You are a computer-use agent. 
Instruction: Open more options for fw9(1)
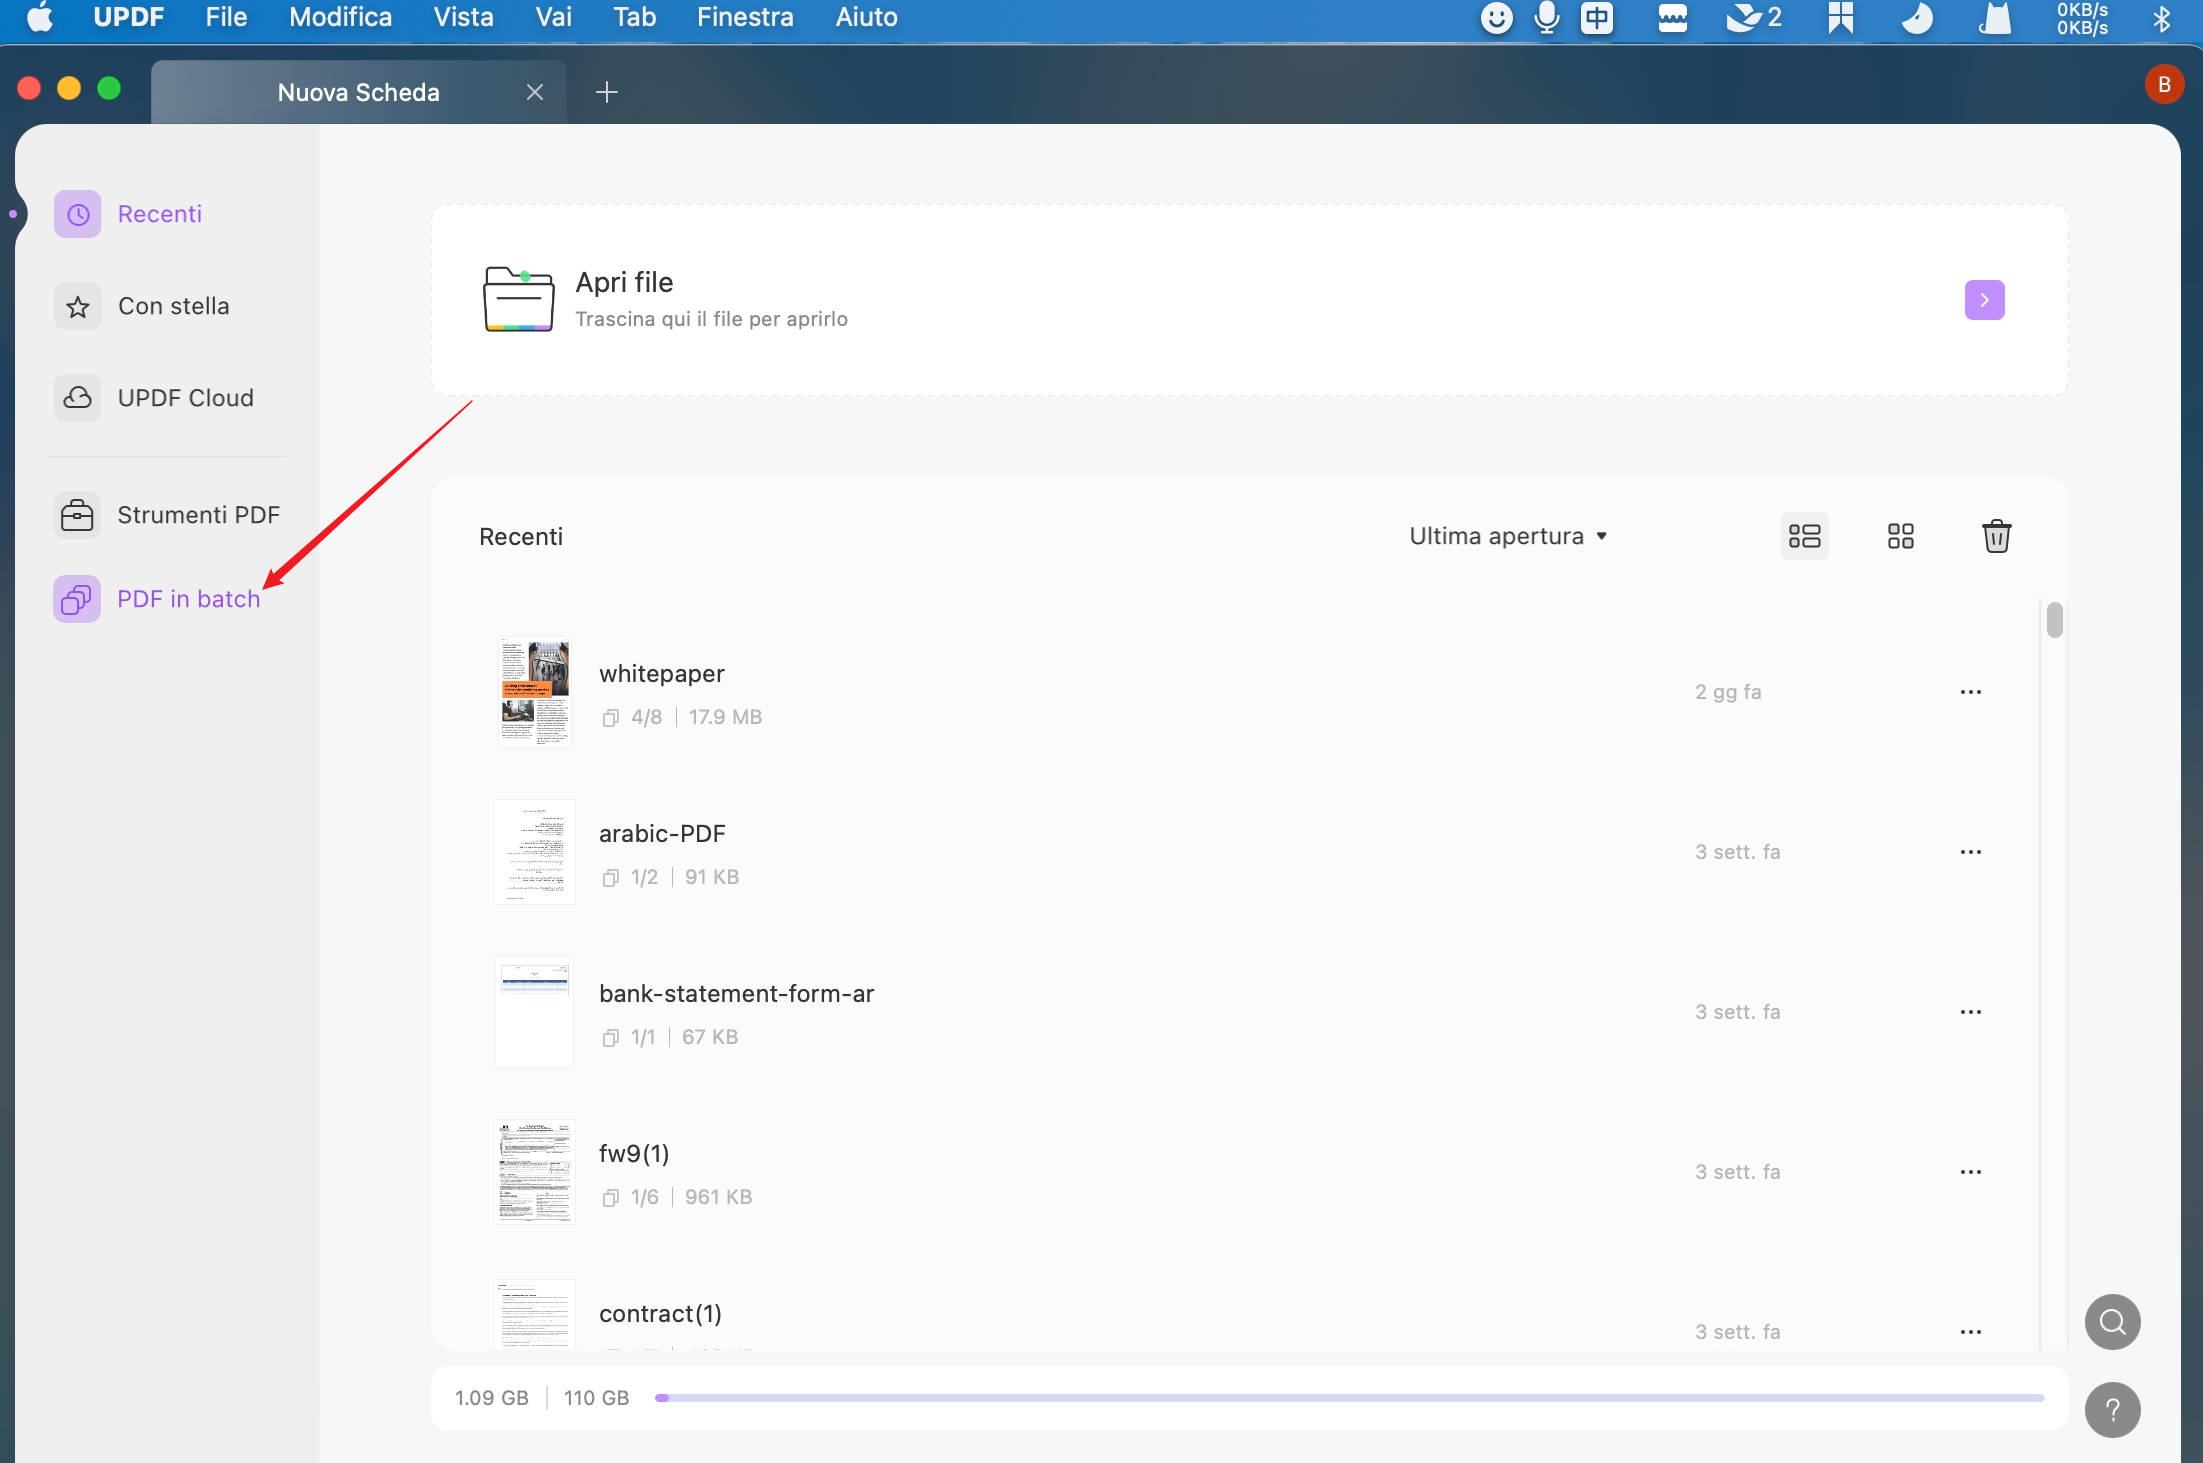coord(1970,1172)
